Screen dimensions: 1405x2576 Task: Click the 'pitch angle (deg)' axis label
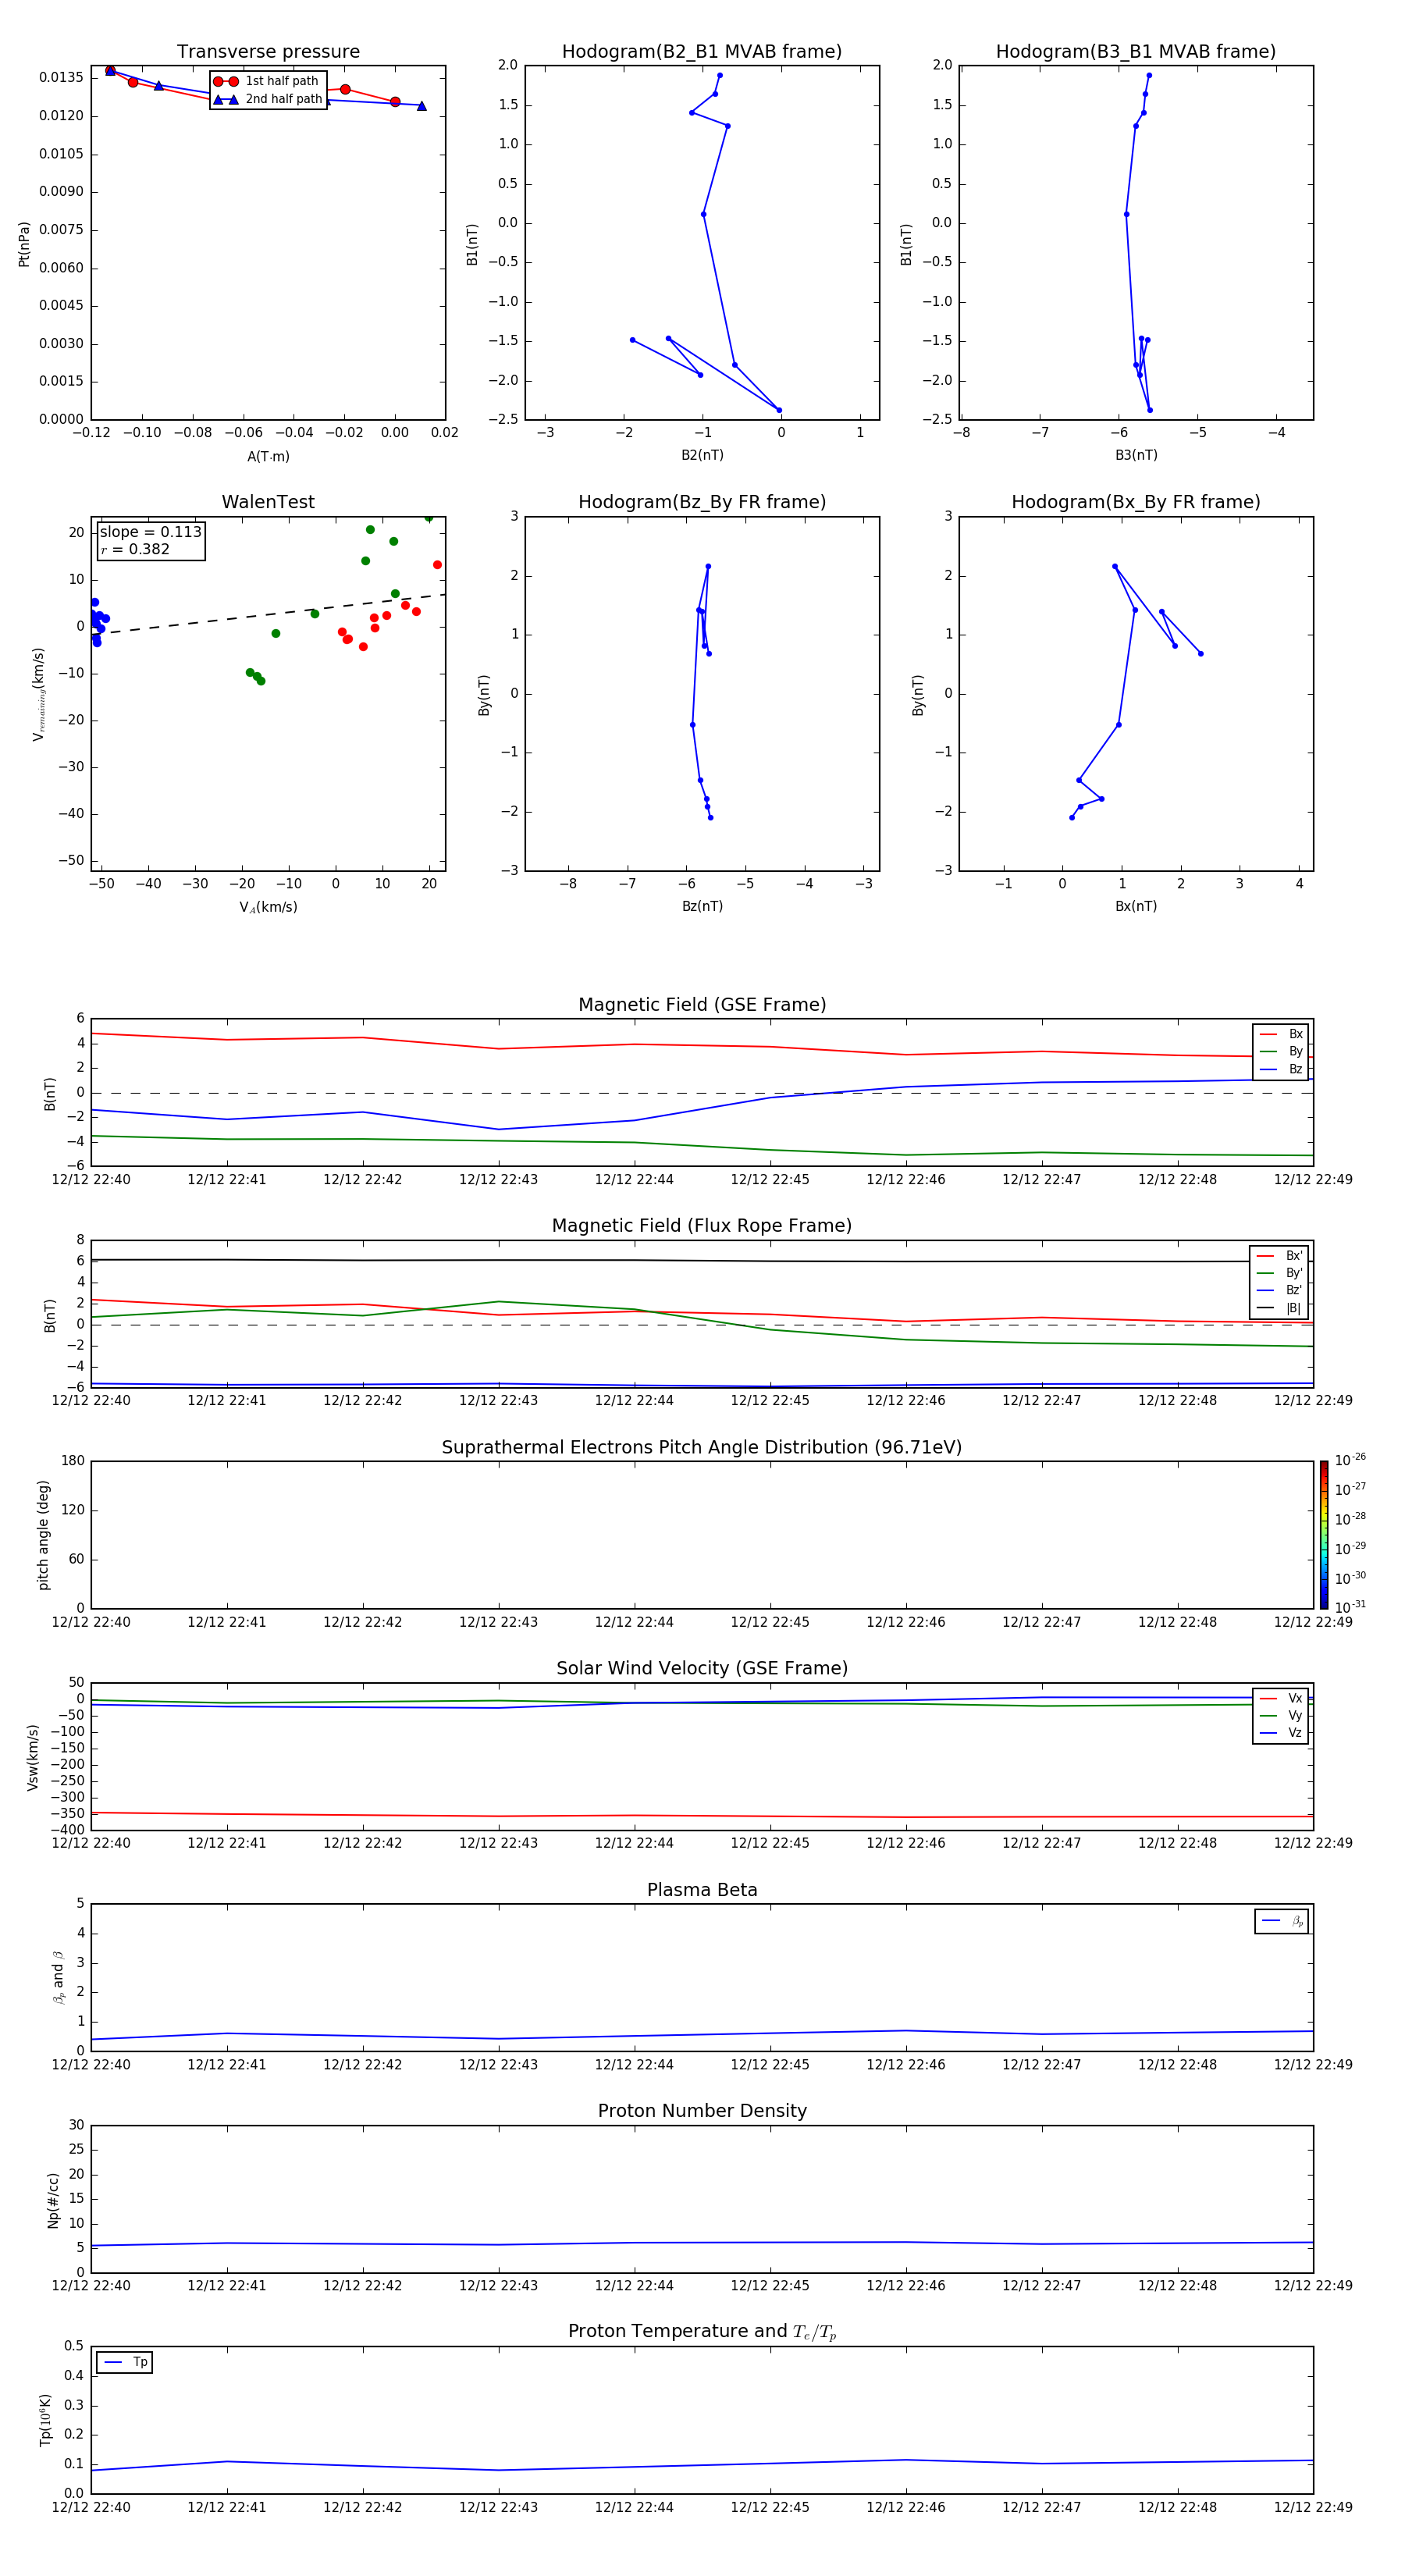click(43, 1535)
